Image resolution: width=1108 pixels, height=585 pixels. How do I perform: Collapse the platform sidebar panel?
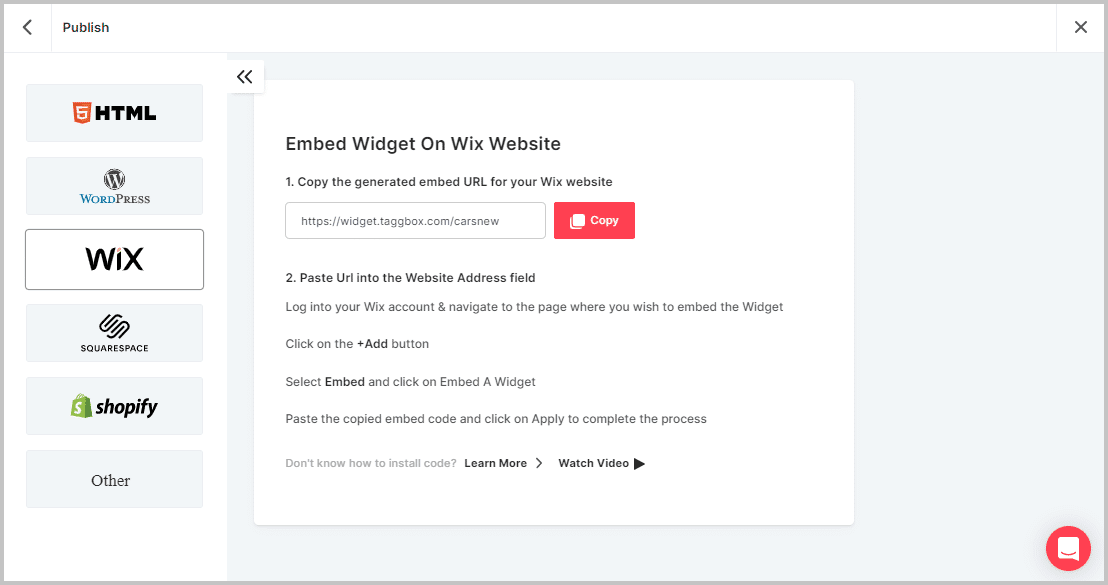[245, 76]
